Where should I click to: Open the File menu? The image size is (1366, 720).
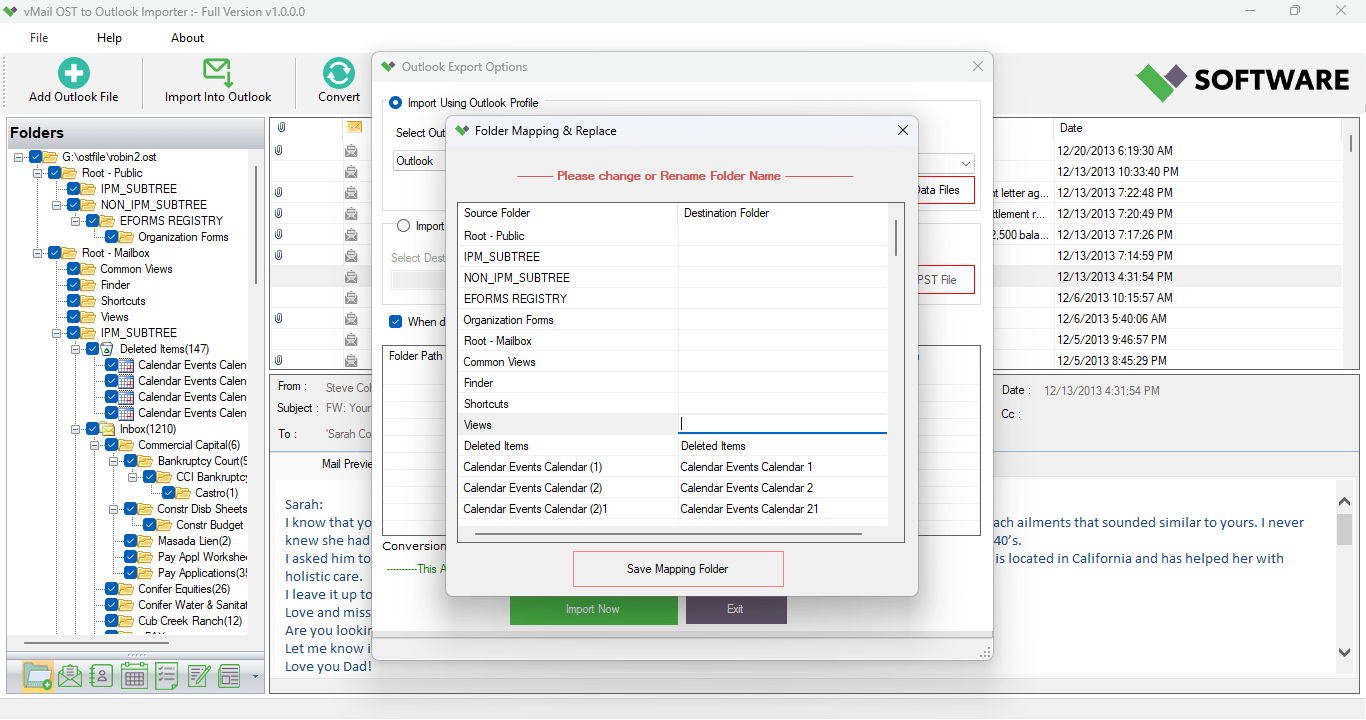39,38
